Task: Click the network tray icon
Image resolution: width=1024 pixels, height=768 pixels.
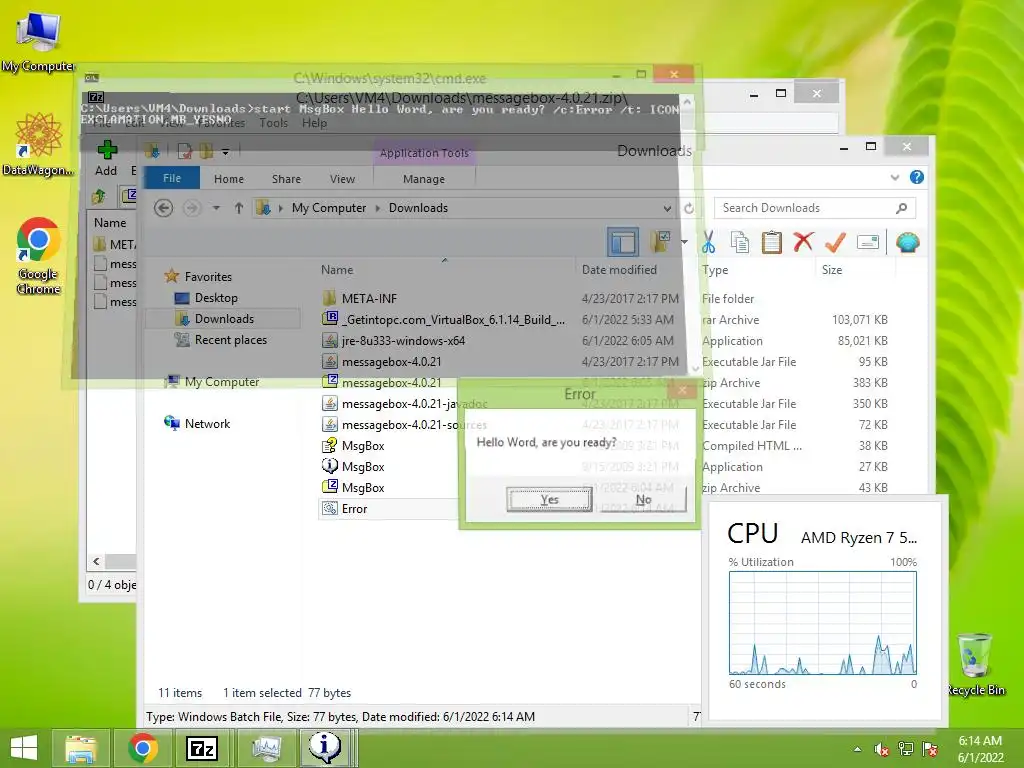Action: tap(906, 749)
